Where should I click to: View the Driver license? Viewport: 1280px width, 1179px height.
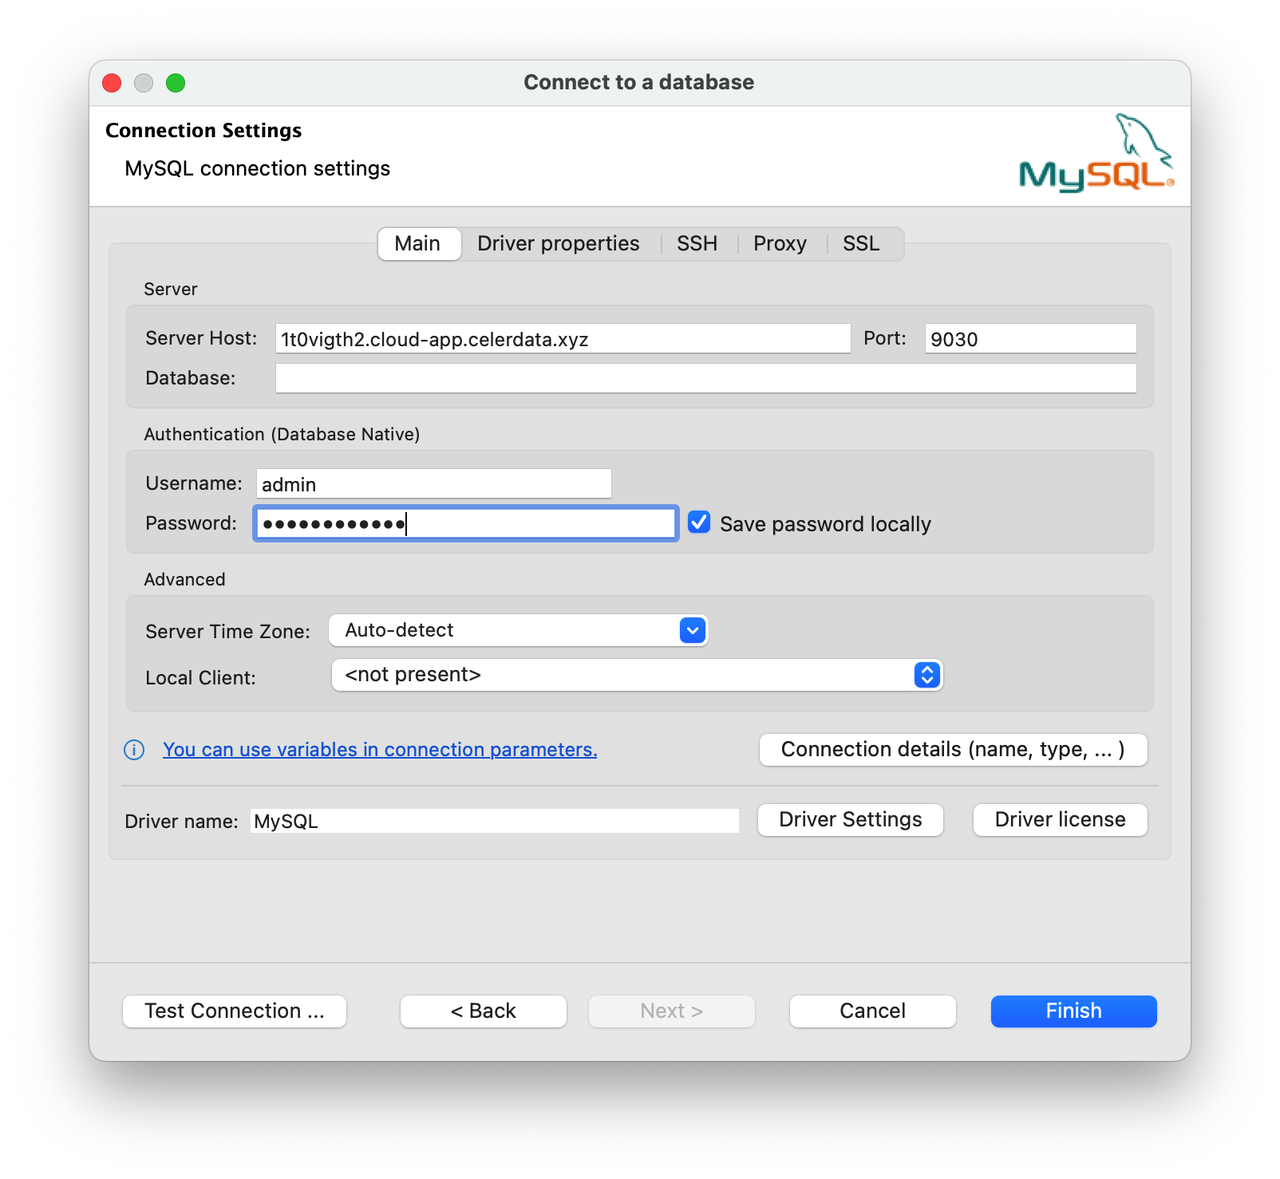pyautogui.click(x=1059, y=819)
